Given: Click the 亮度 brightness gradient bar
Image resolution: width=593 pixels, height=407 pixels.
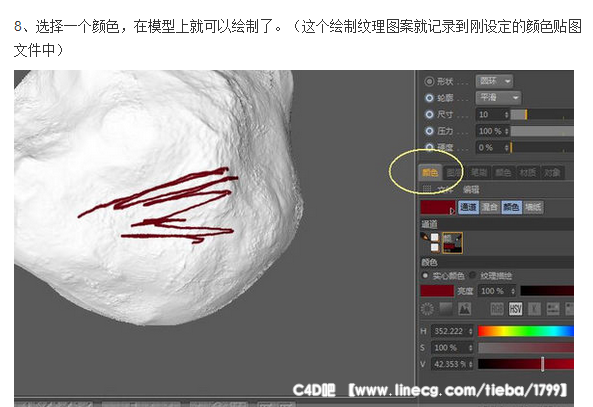Looking at the screenshot, I should coord(547,291).
